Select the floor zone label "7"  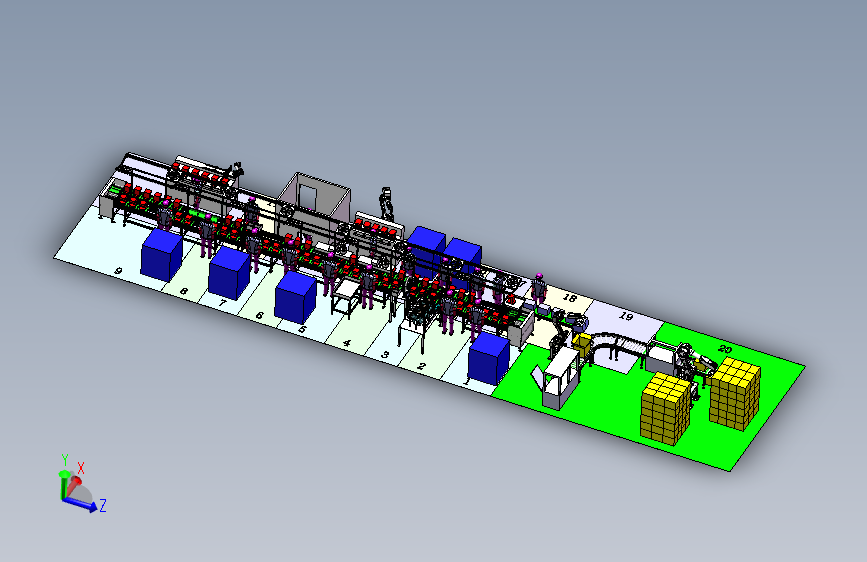click(x=222, y=303)
